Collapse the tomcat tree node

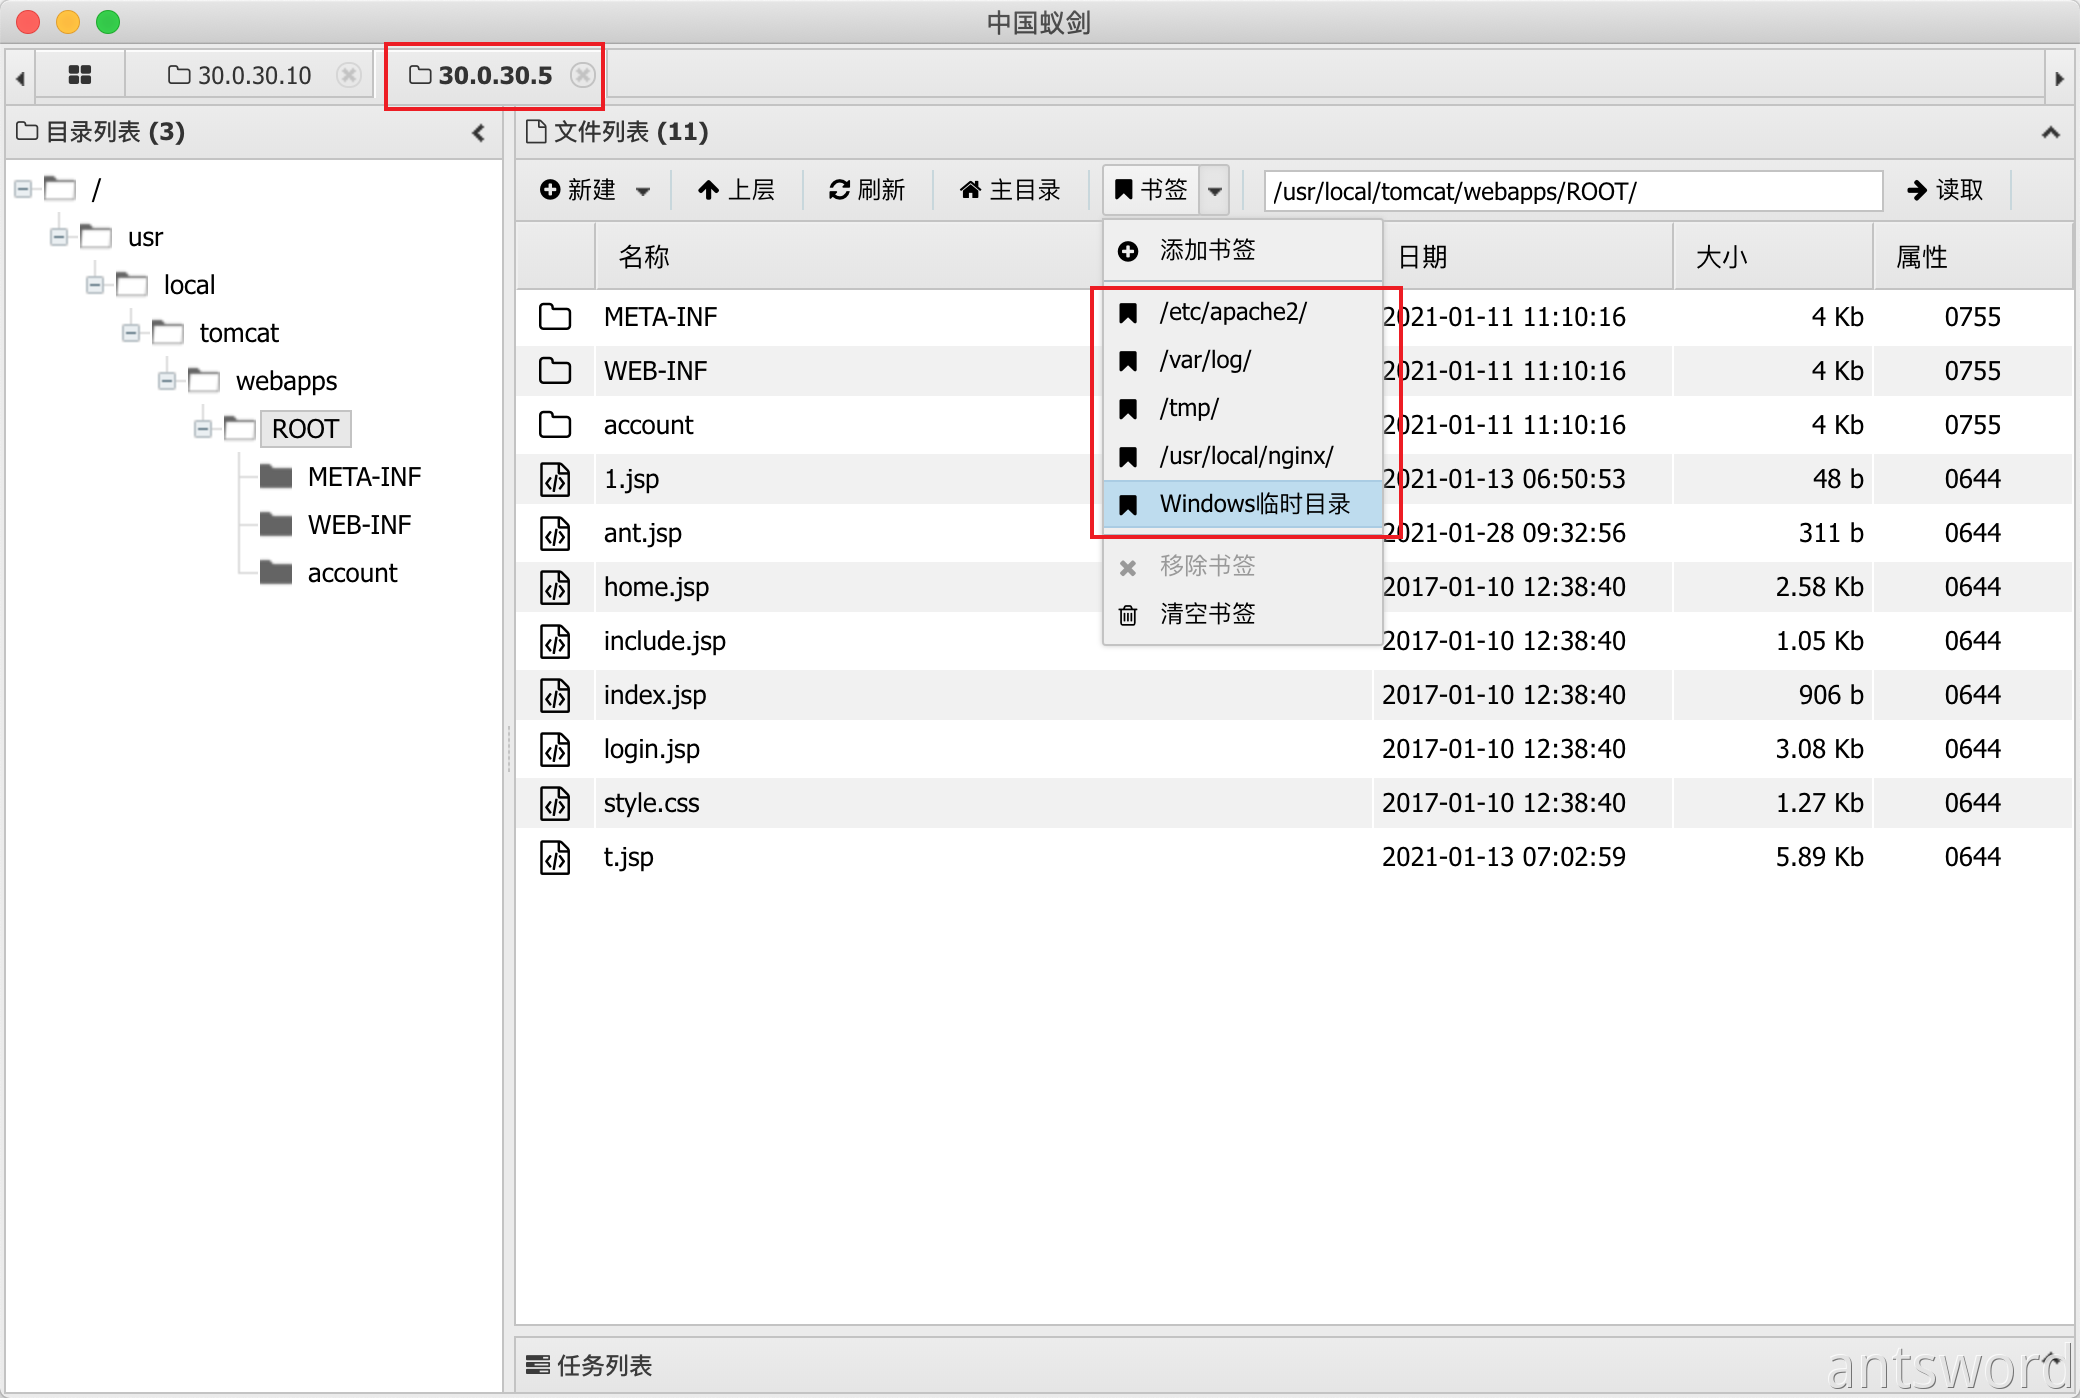pyautogui.click(x=131, y=333)
